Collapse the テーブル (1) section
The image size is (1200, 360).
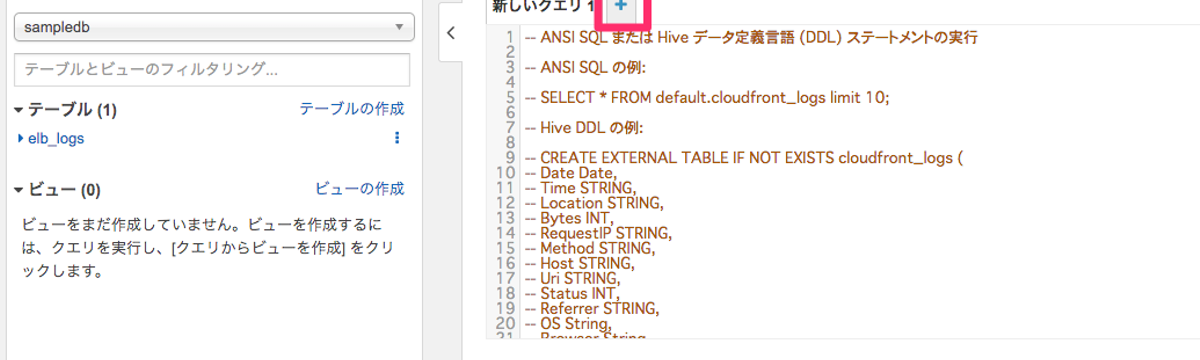pyautogui.click(x=20, y=109)
